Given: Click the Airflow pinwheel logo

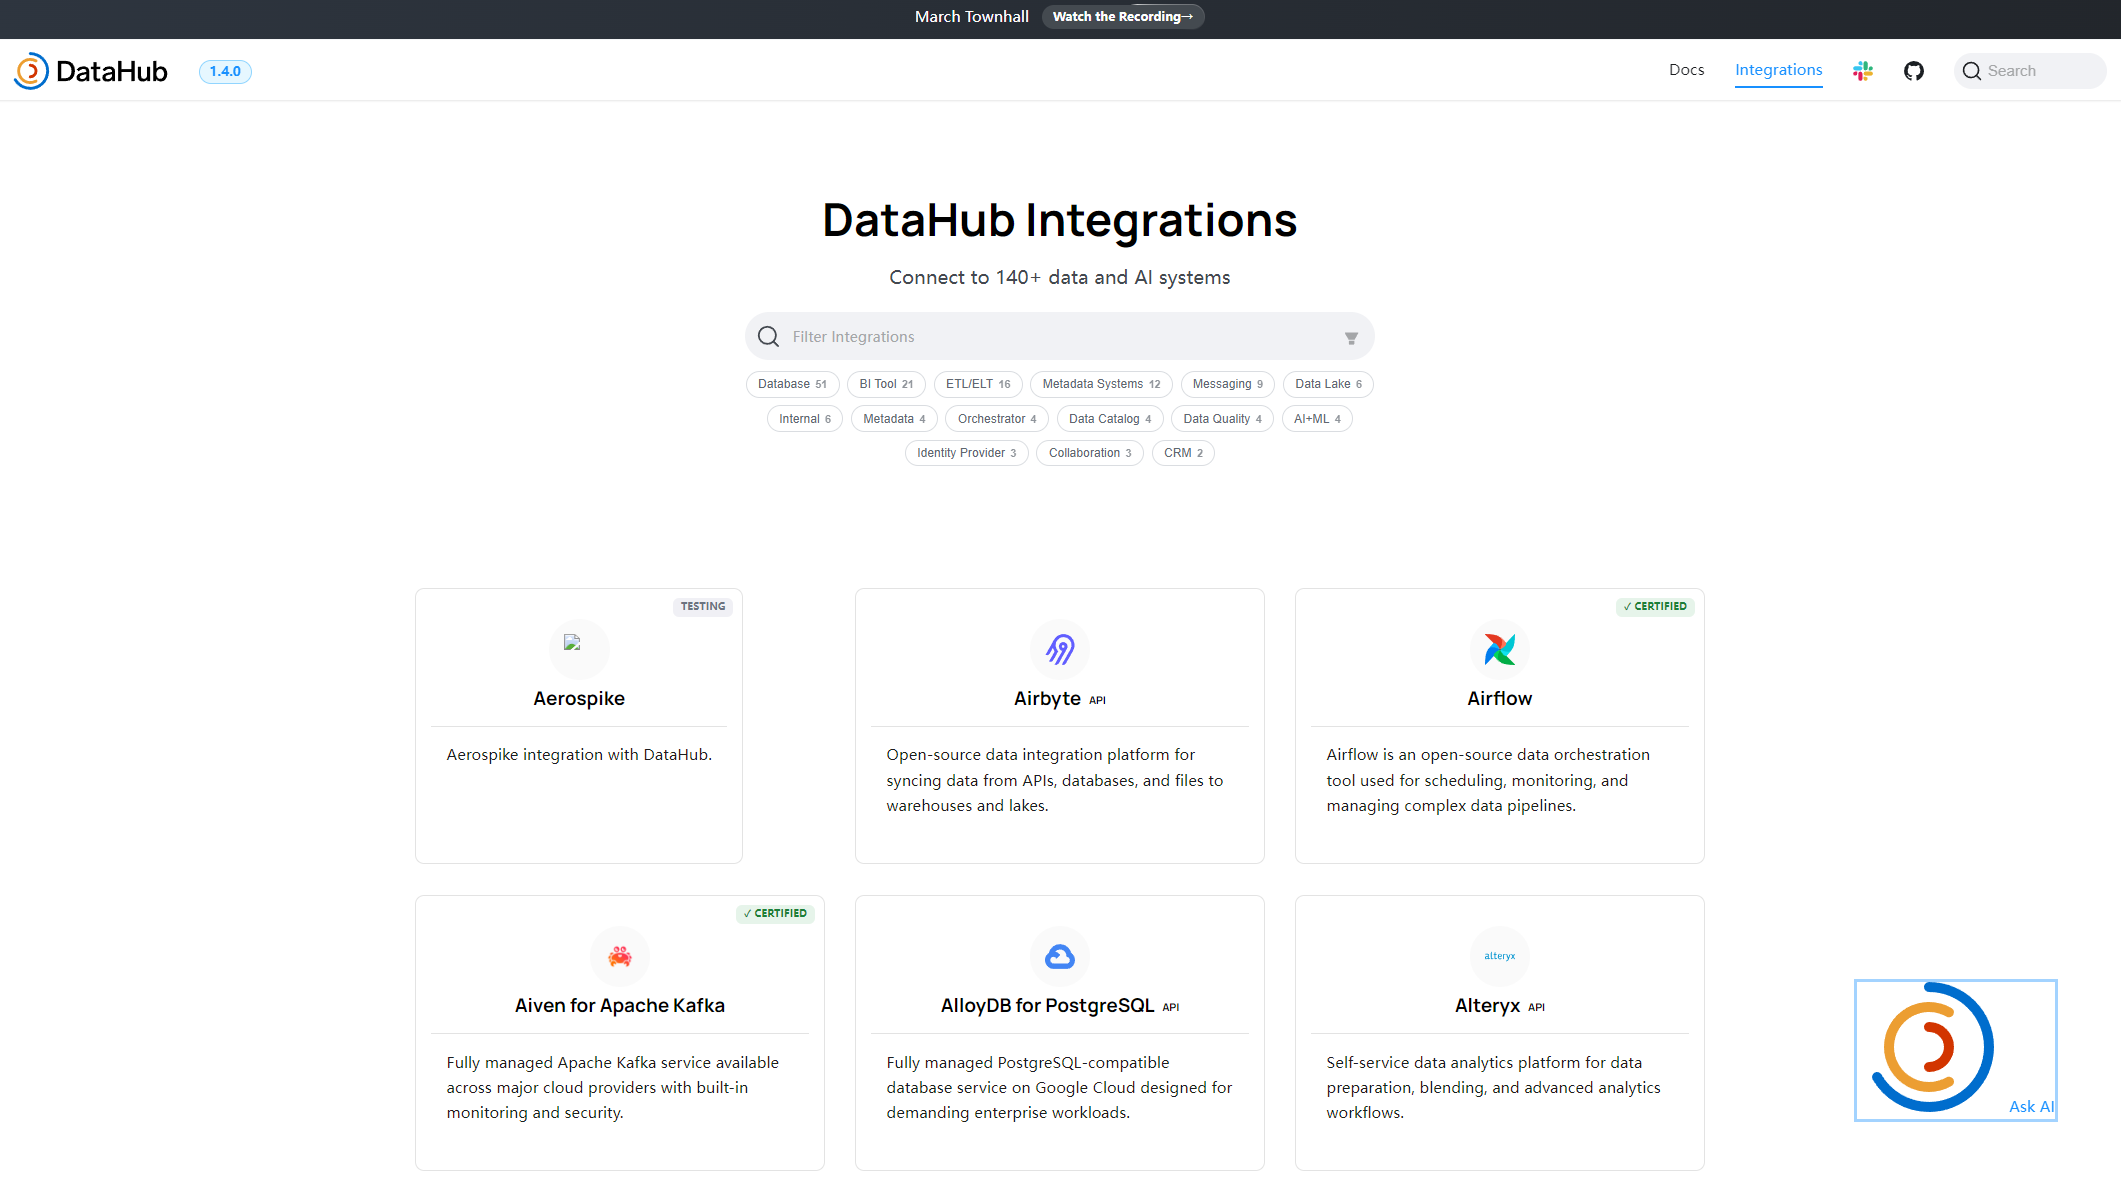Looking at the screenshot, I should (x=1499, y=650).
